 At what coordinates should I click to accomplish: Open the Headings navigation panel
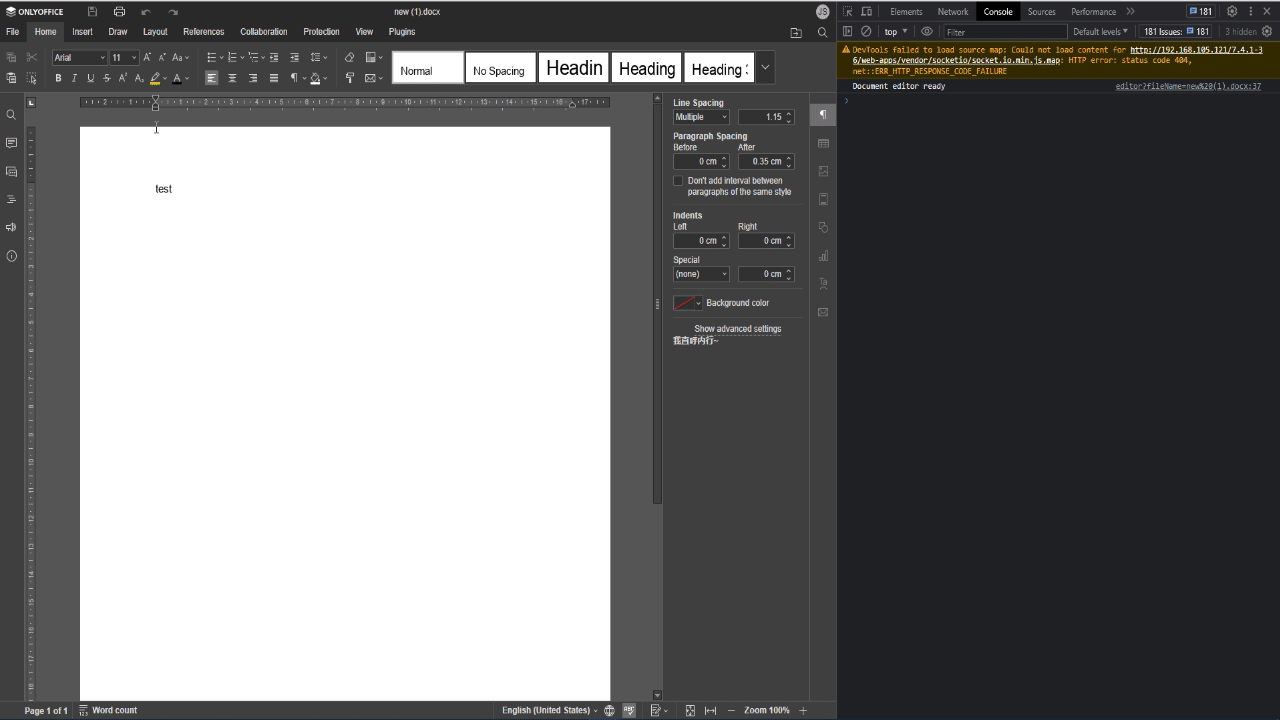pyautogui.click(x=11, y=199)
